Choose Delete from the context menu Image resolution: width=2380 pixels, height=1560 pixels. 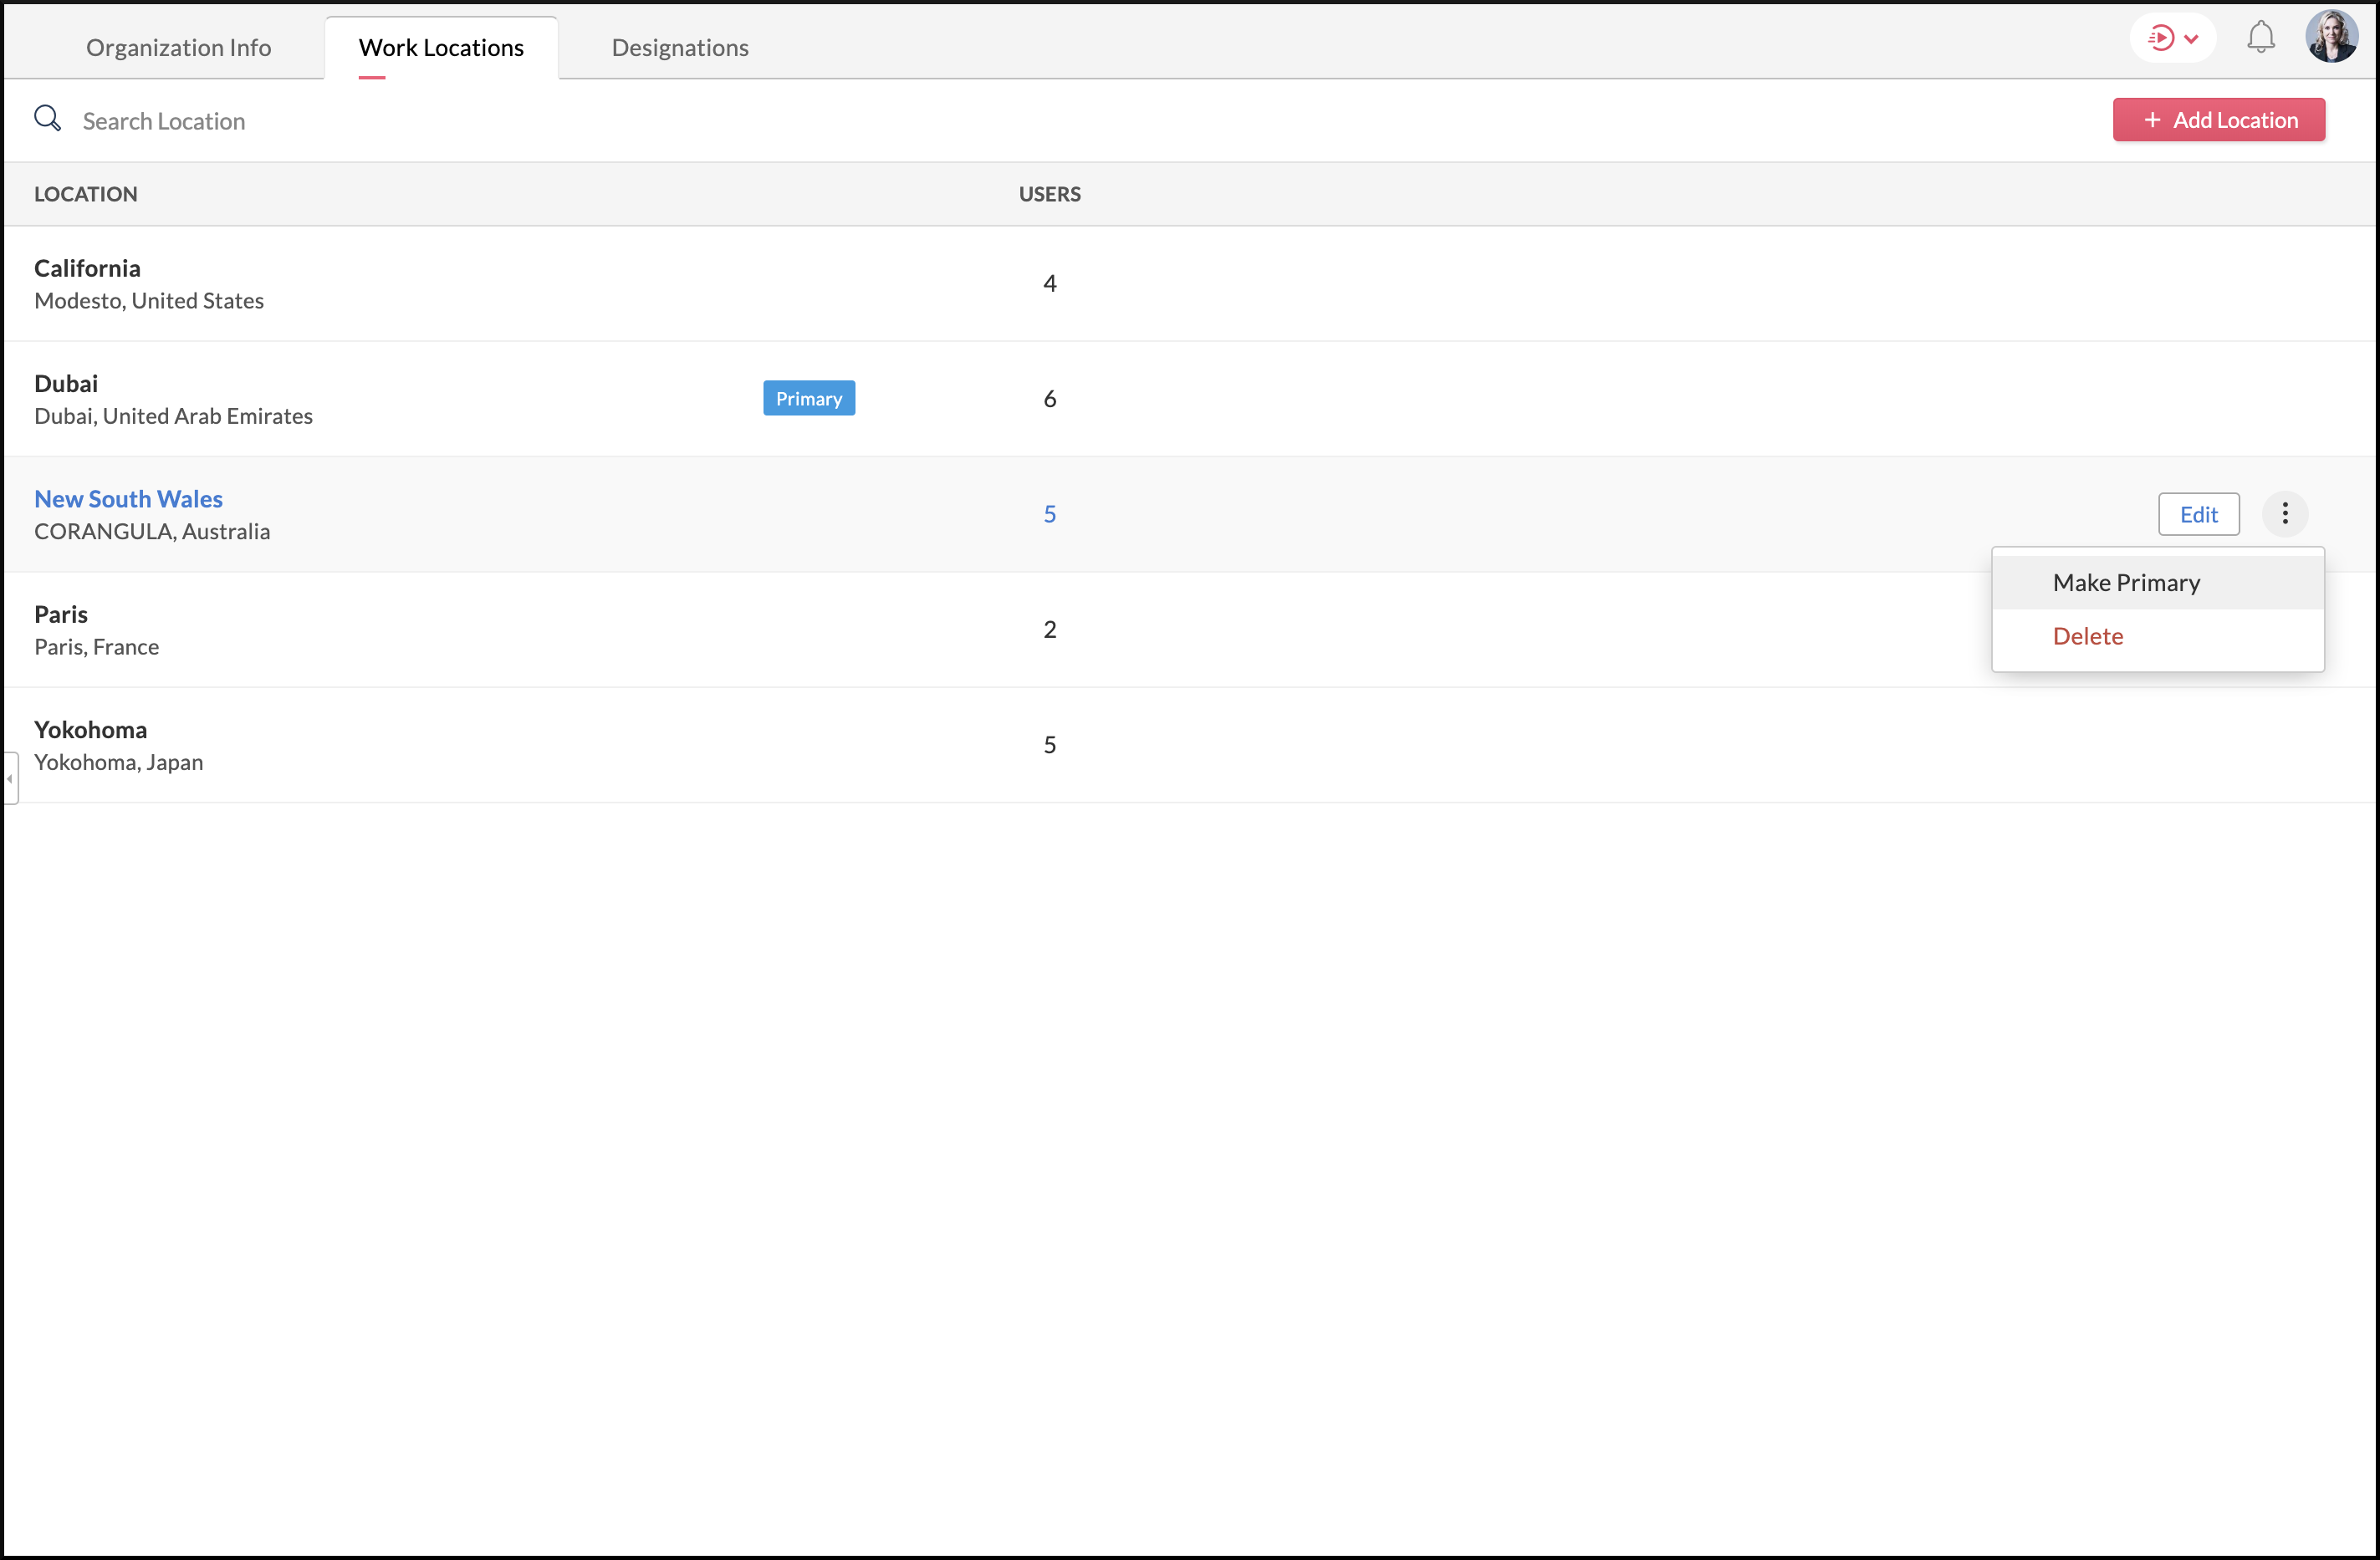(2087, 636)
